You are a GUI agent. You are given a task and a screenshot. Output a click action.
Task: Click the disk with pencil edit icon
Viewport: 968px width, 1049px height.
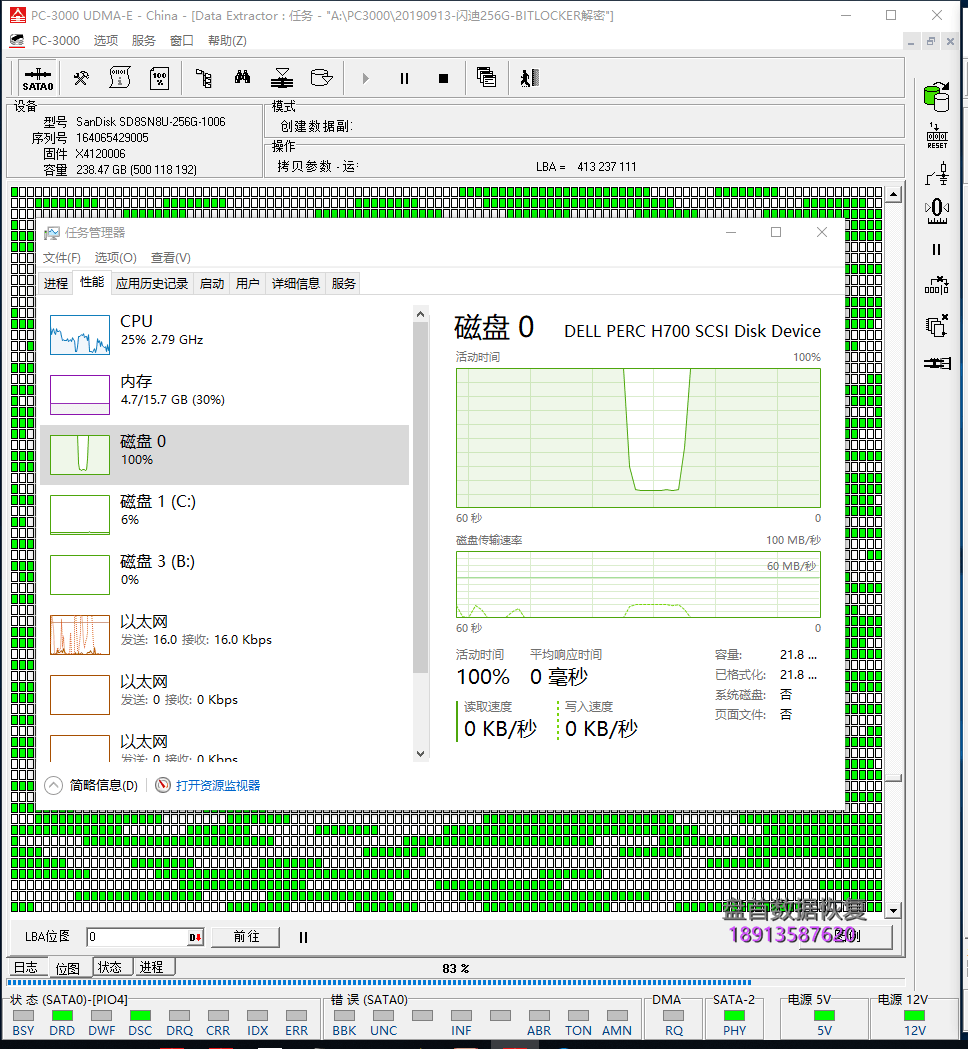point(322,78)
